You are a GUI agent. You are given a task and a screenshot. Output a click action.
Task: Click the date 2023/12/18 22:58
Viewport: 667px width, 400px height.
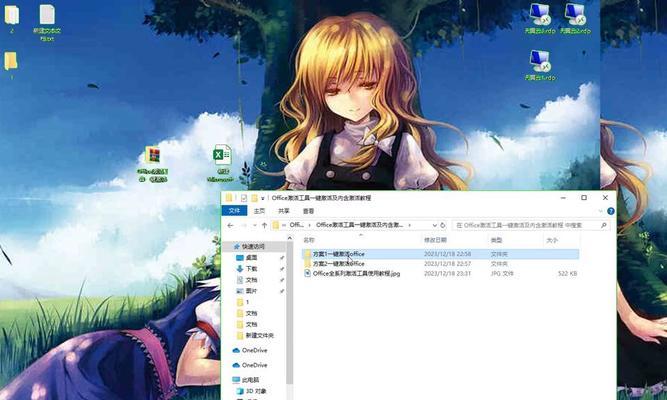tap(448, 254)
